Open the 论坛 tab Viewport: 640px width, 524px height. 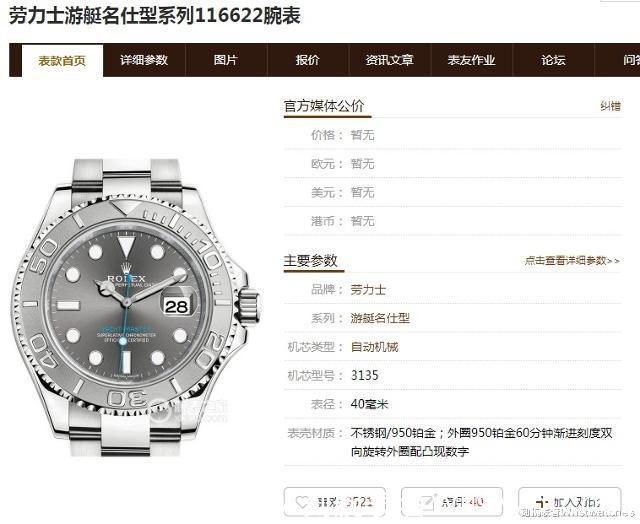pos(553,60)
